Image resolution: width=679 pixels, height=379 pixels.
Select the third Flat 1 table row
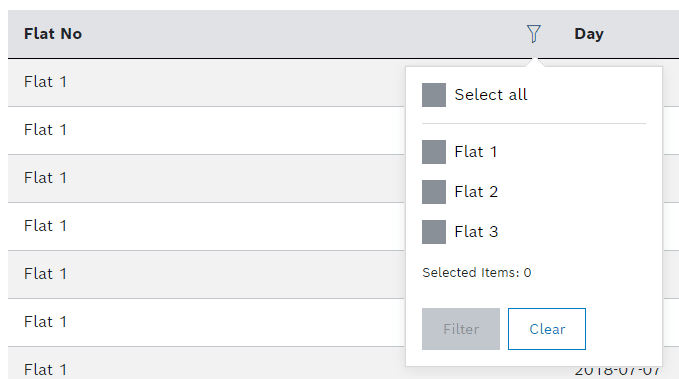[206, 178]
